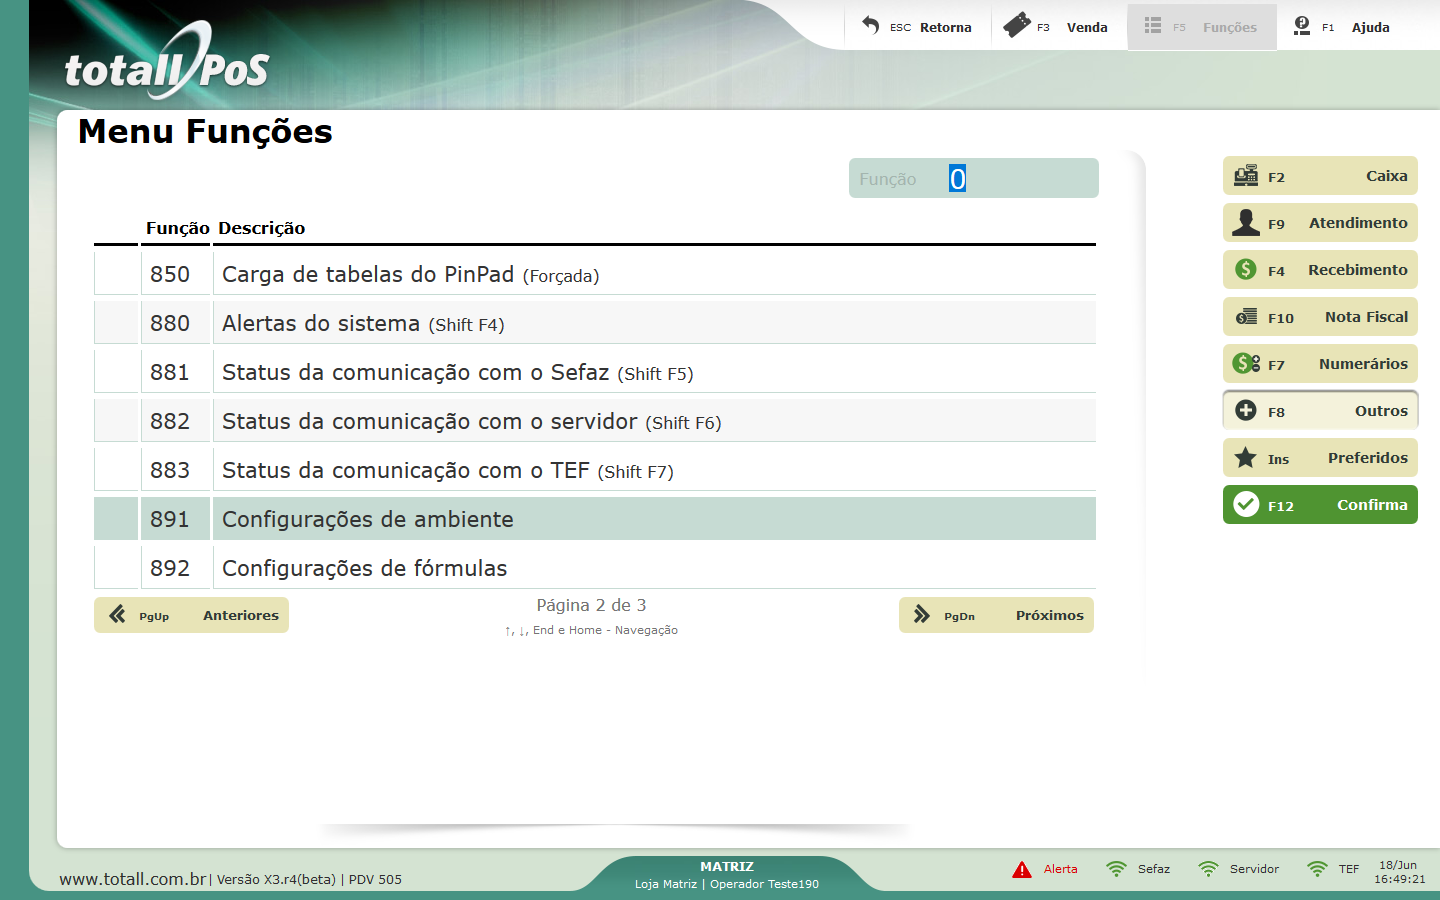Click the Função column header
This screenshot has height=900, width=1440.
click(x=178, y=228)
